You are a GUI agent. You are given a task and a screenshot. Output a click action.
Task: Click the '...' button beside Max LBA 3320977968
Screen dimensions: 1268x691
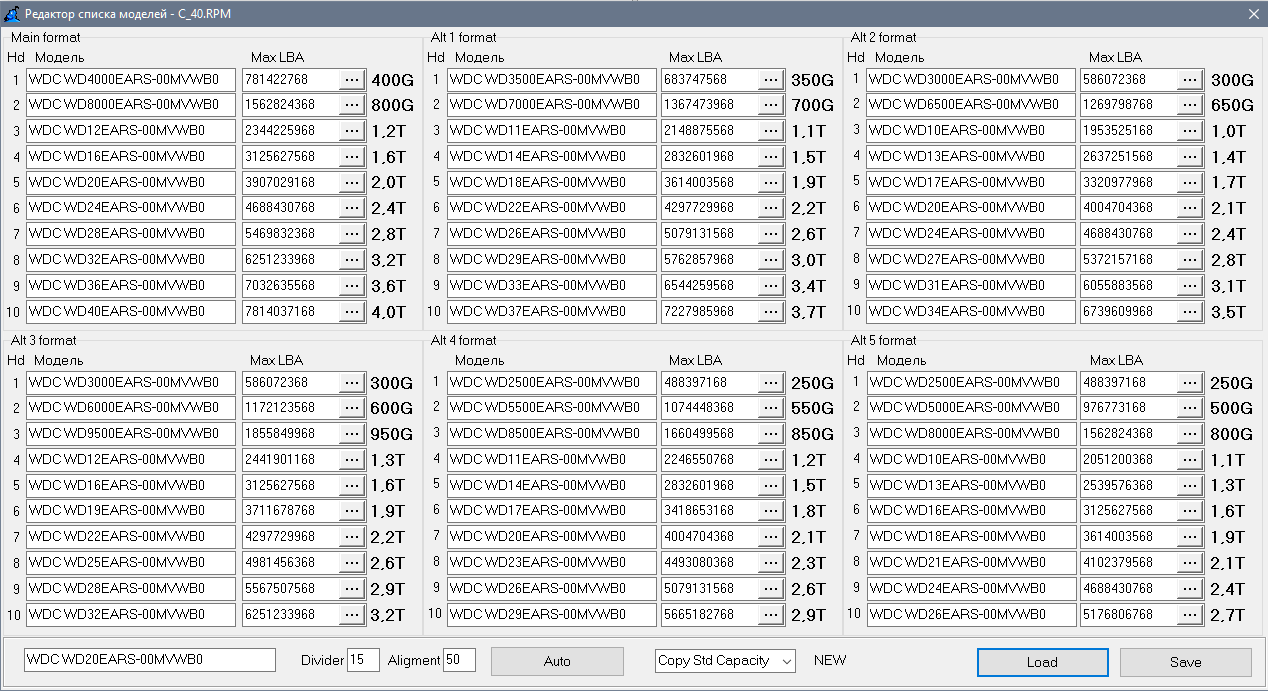click(x=1191, y=182)
